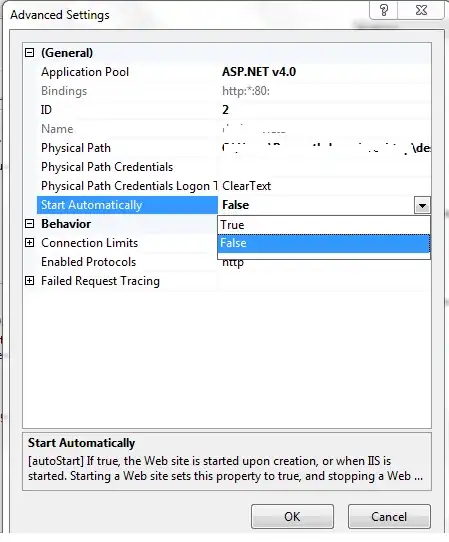The width and height of the screenshot is (449, 542).
Task: Expand Connection Limits node
Action: 30,243
